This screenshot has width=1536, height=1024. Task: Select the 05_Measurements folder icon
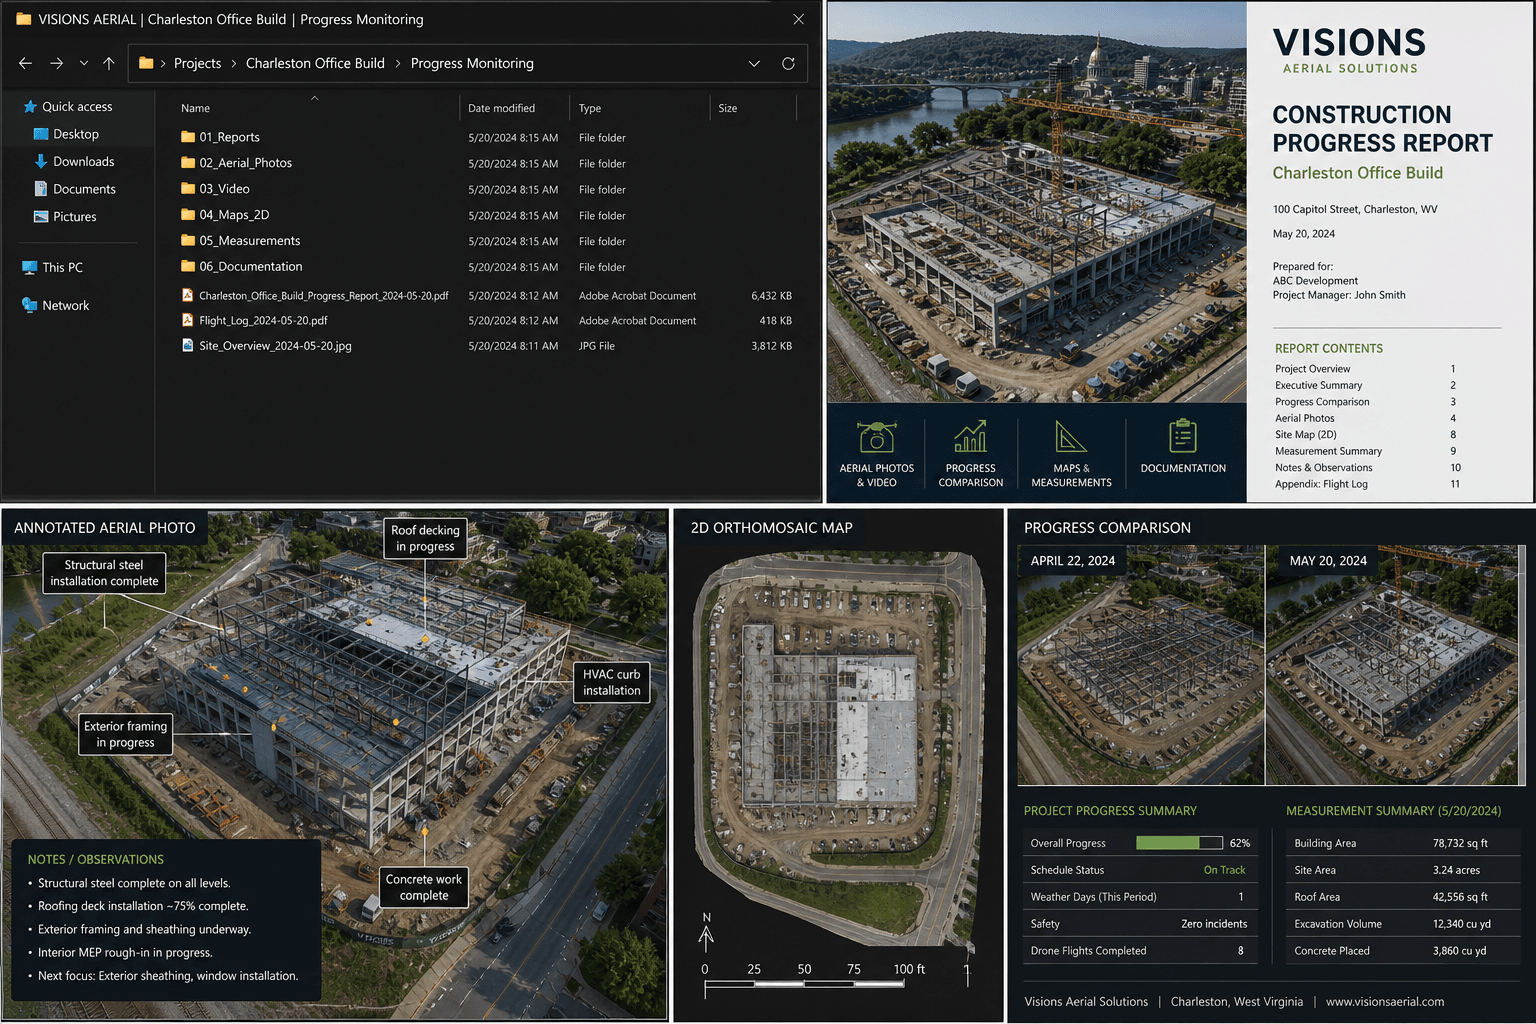coord(188,240)
